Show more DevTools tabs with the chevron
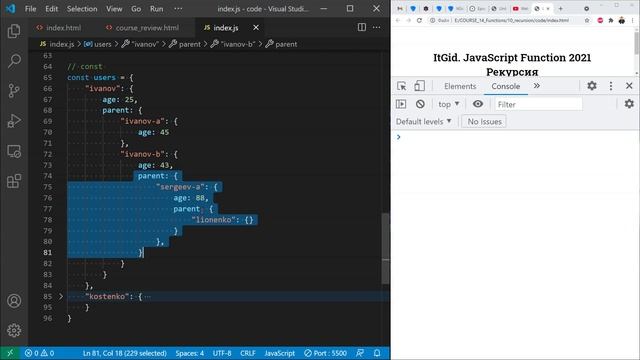Screen dimensions: 640x360 [537, 86]
